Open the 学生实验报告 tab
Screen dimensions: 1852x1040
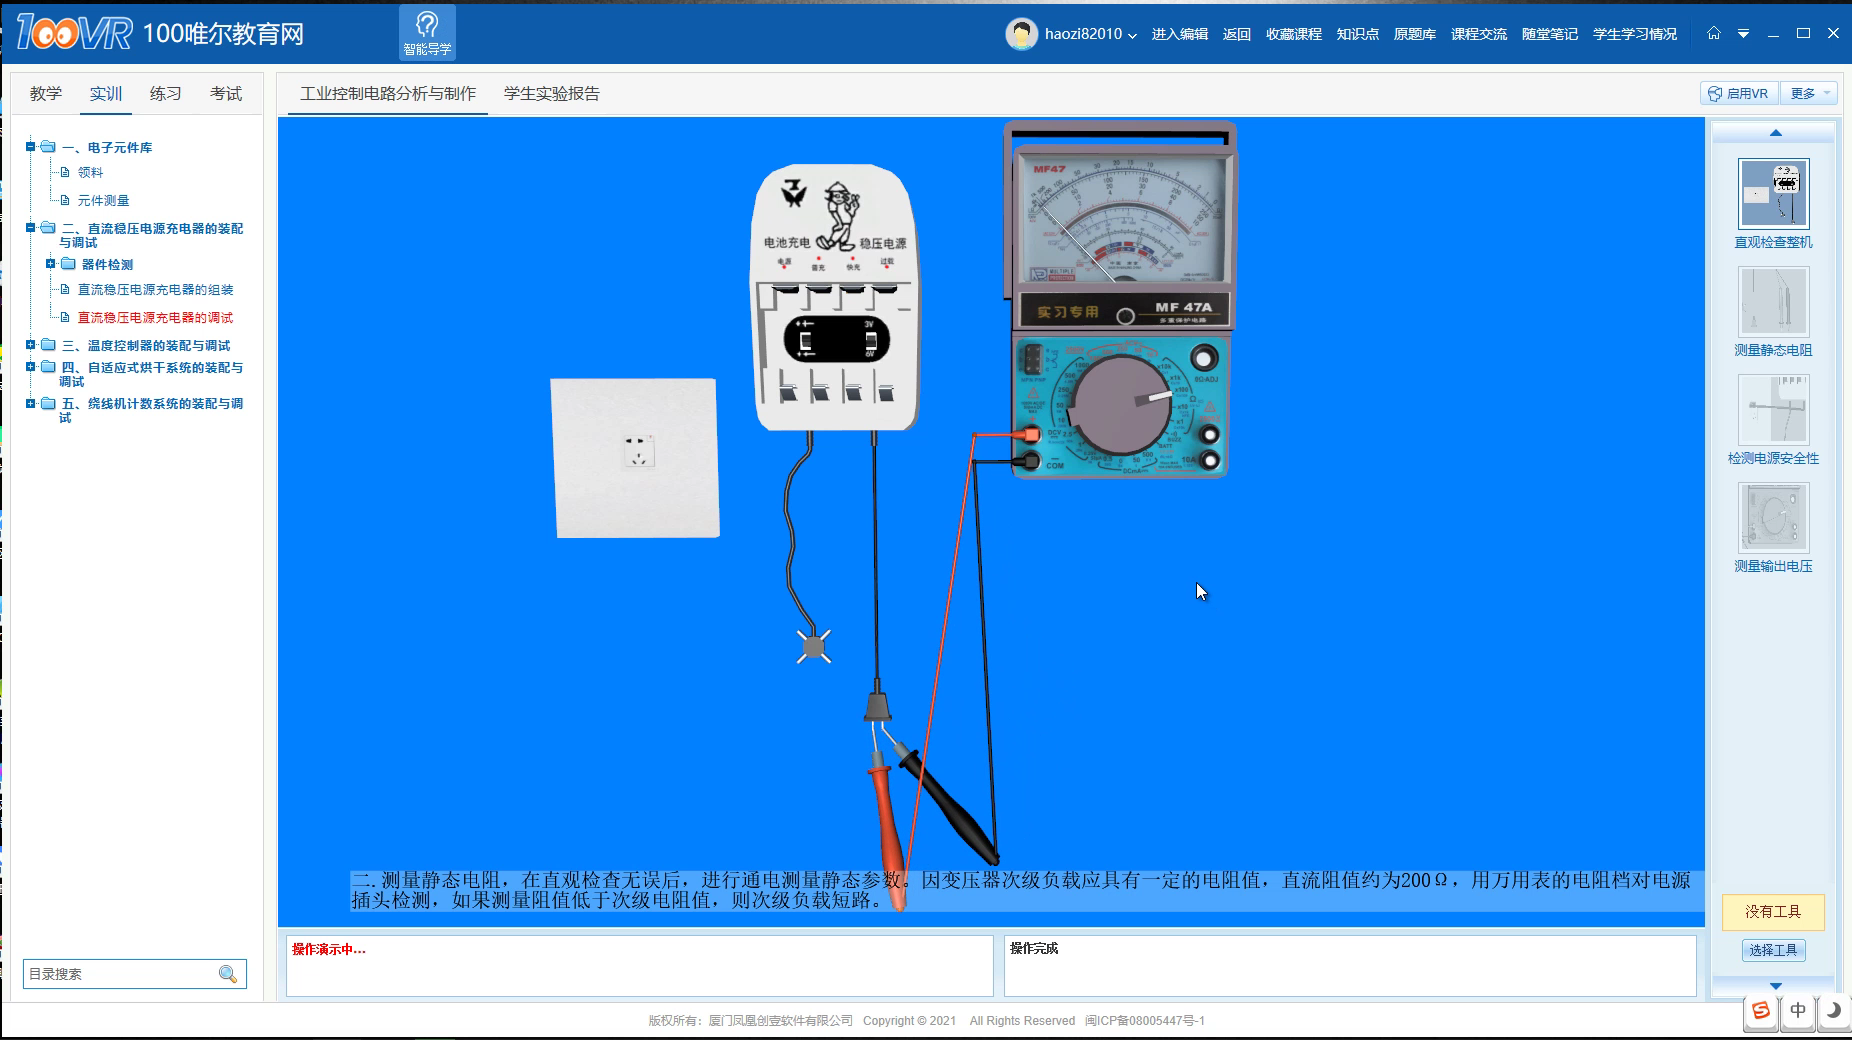[x=551, y=93]
